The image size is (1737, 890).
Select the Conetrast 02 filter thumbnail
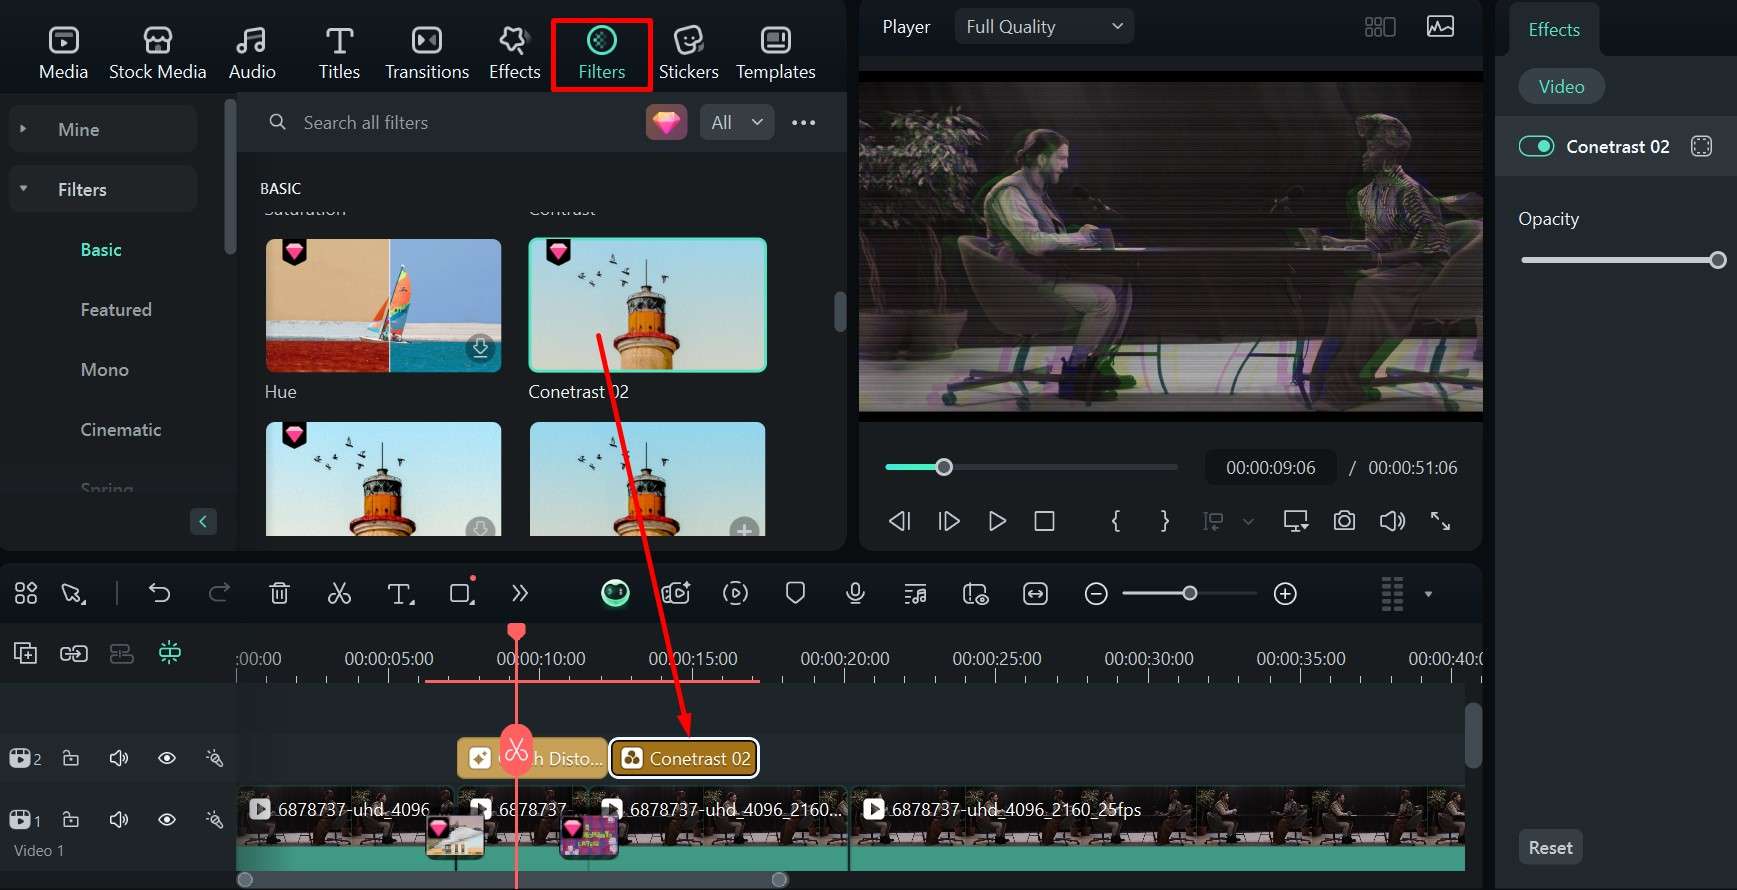coord(647,305)
